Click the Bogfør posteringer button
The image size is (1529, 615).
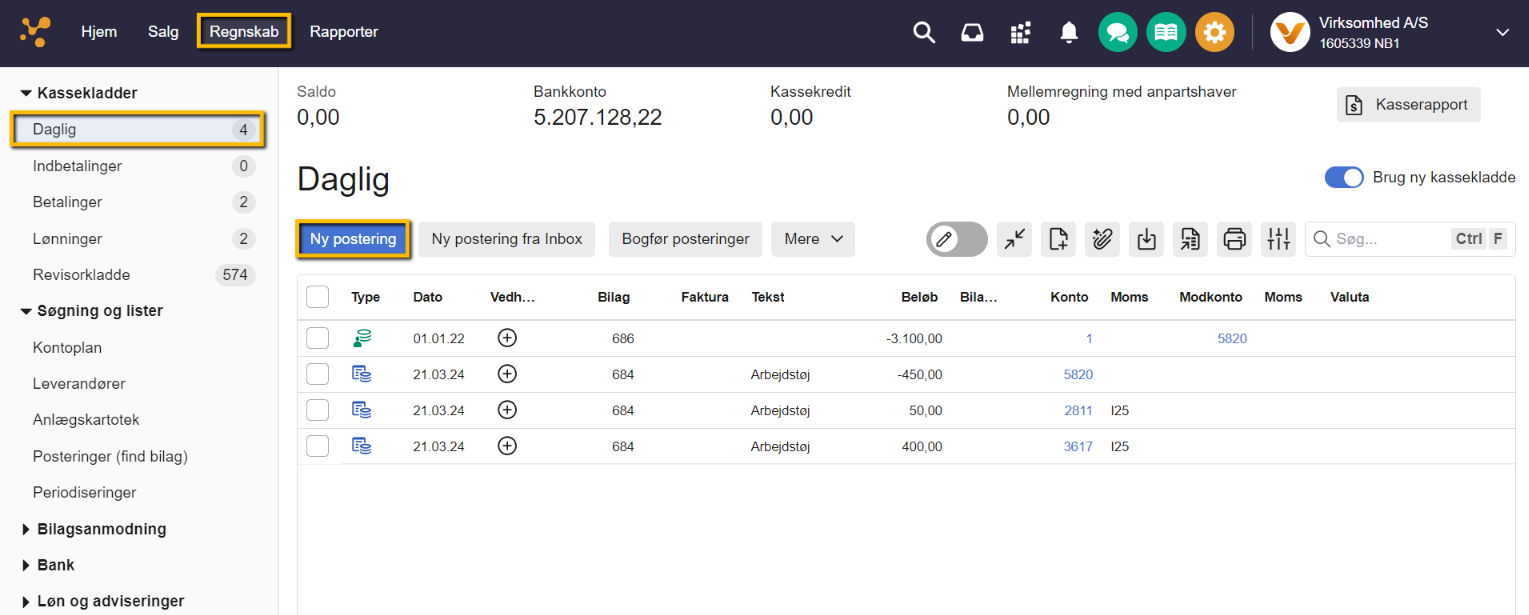[x=686, y=239]
